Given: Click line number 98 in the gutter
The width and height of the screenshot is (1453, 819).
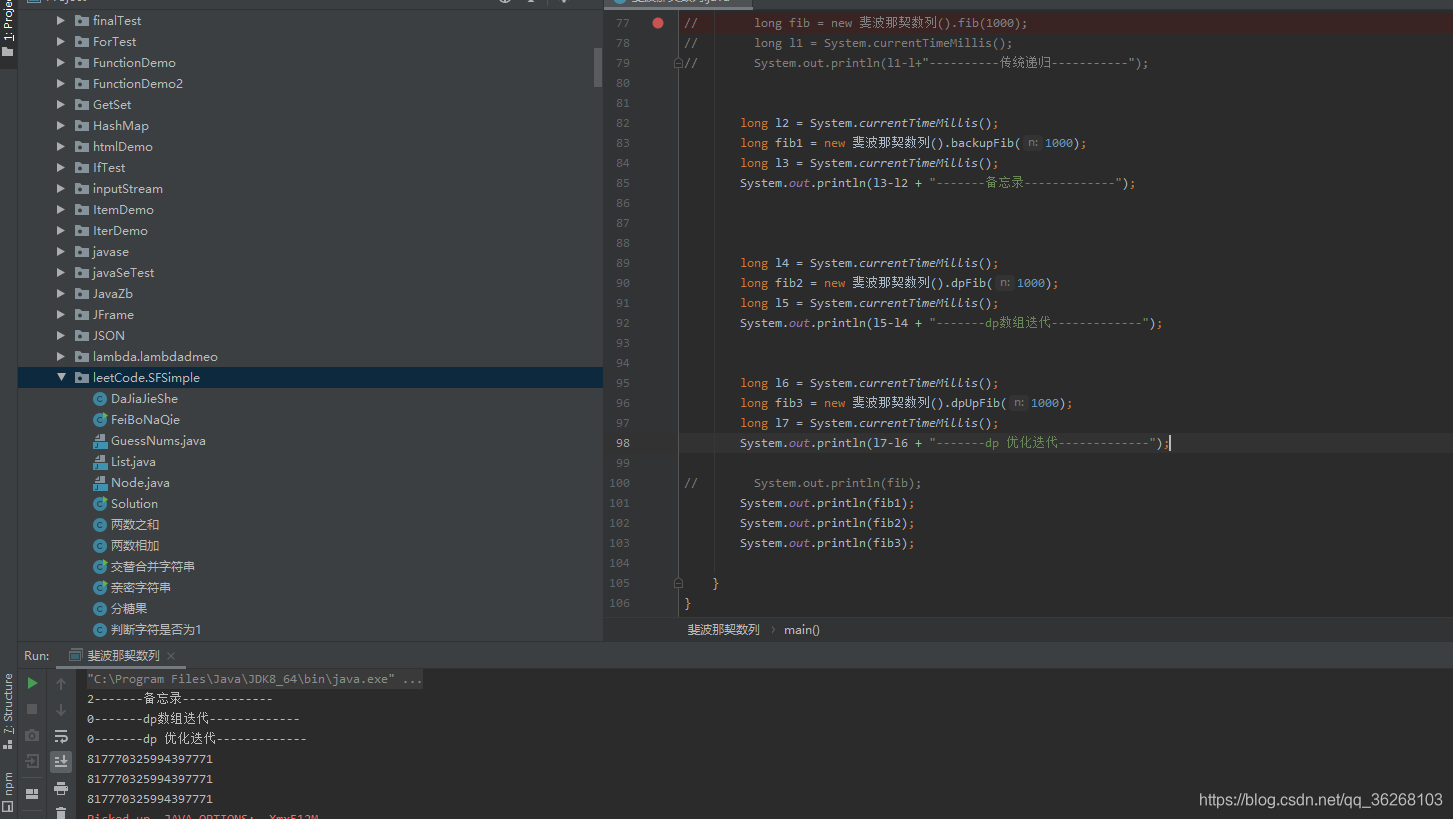Looking at the screenshot, I should pos(623,443).
